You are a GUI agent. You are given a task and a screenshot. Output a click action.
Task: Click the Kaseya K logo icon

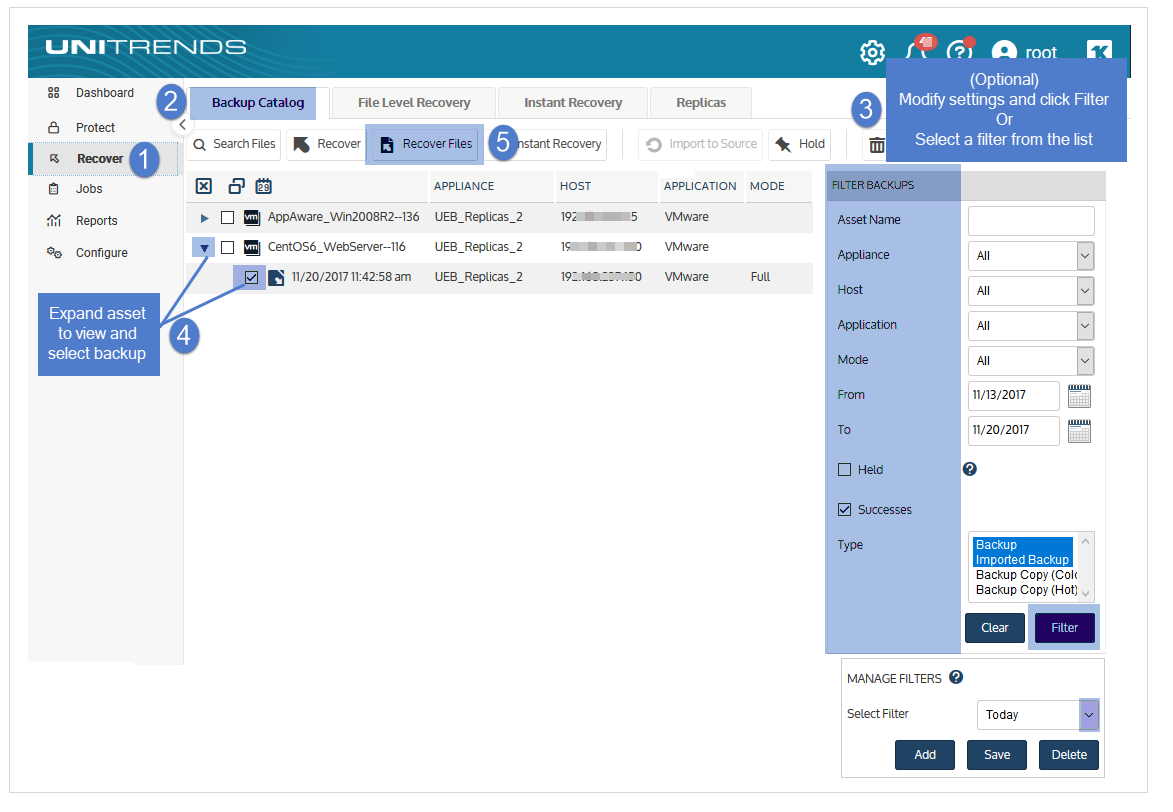[x=1099, y=51]
